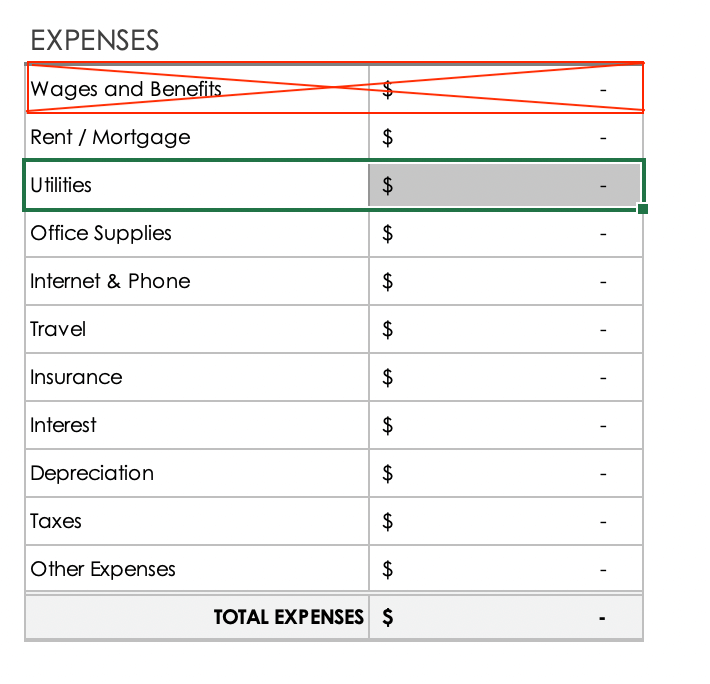
Task: Click the Insurance amount cell
Action: [x=505, y=377]
